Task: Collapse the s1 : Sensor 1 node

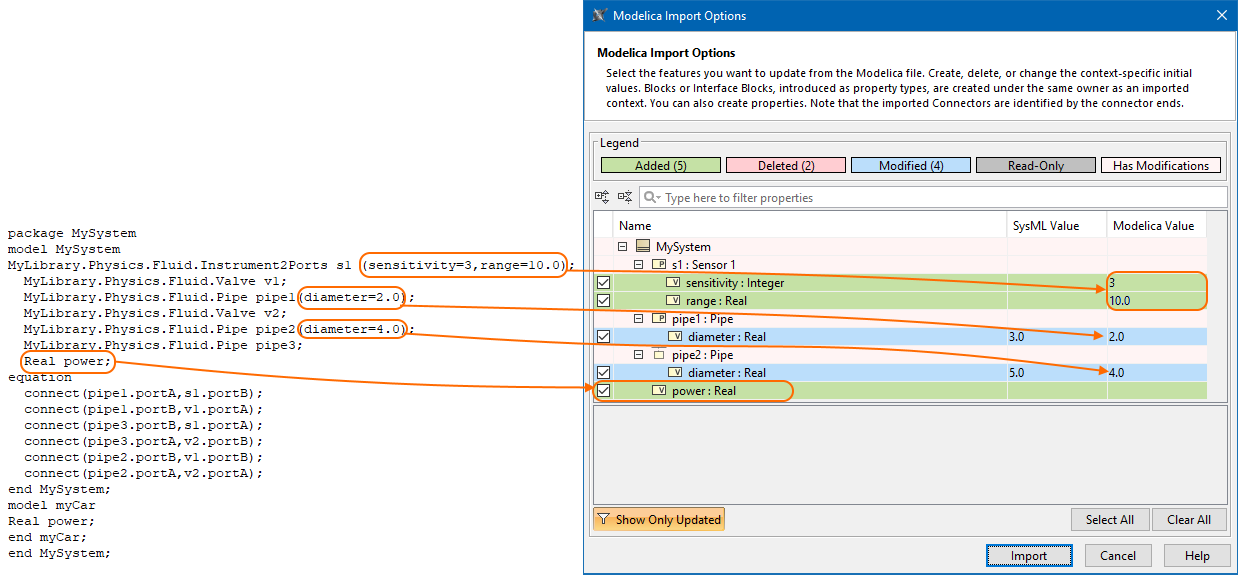Action: pos(639,265)
